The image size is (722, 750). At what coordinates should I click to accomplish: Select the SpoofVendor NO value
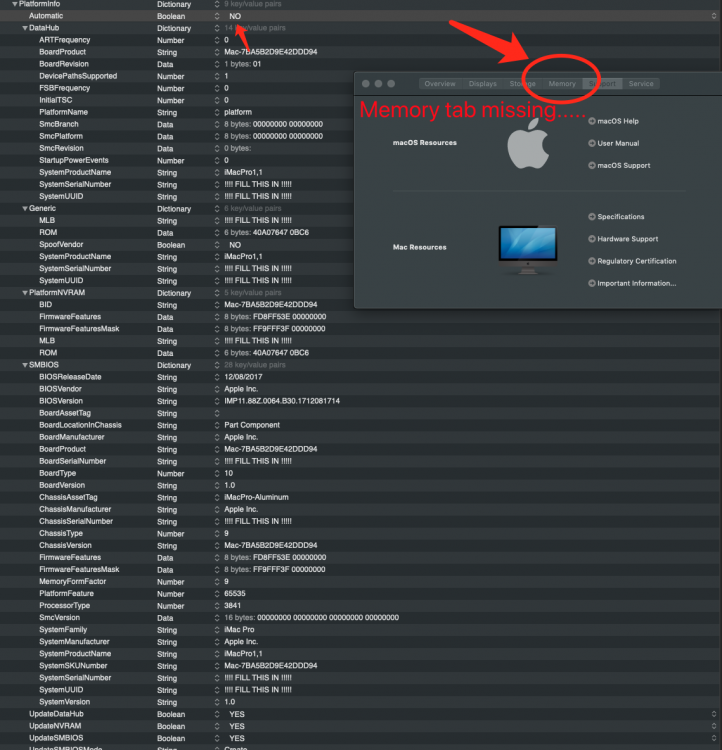click(235, 245)
